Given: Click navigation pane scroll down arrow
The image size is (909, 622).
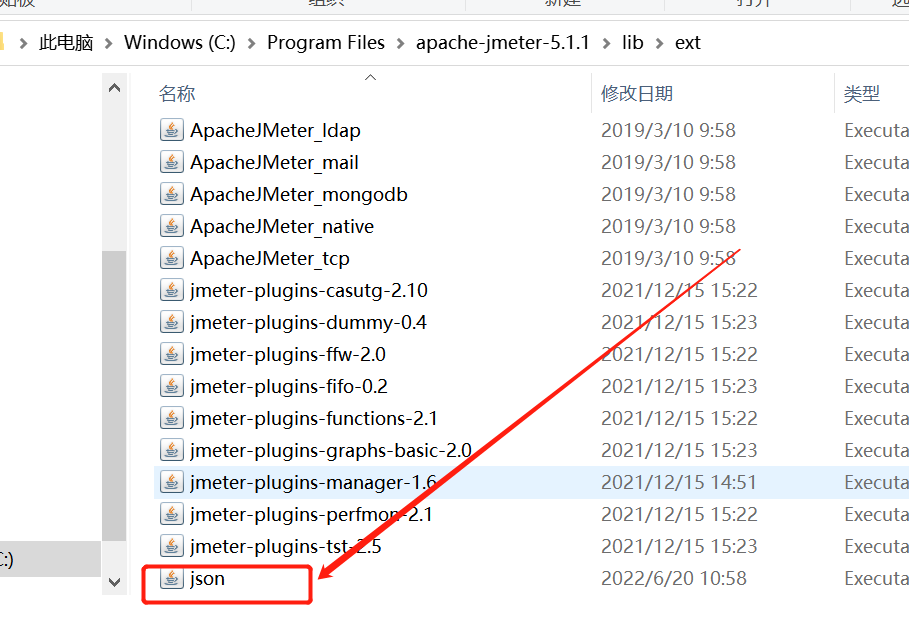Looking at the screenshot, I should point(114,581).
